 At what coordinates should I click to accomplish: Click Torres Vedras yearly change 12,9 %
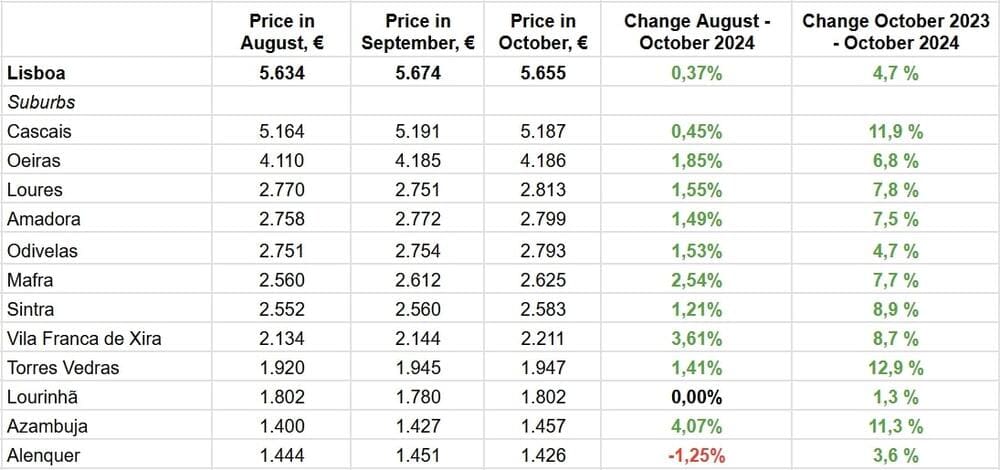tap(897, 367)
